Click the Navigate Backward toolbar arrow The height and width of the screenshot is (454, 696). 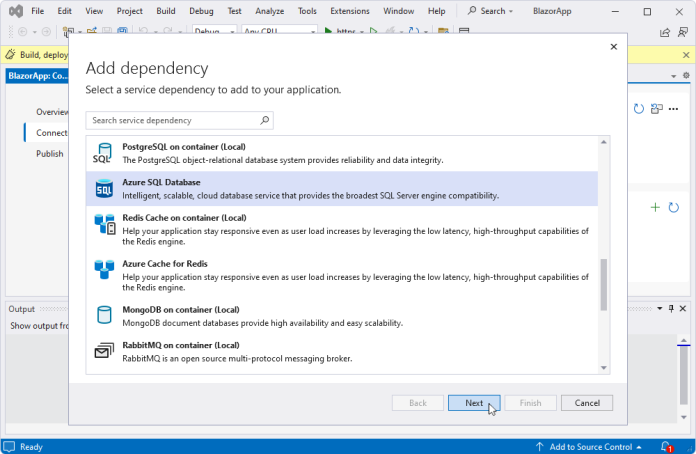(23, 32)
